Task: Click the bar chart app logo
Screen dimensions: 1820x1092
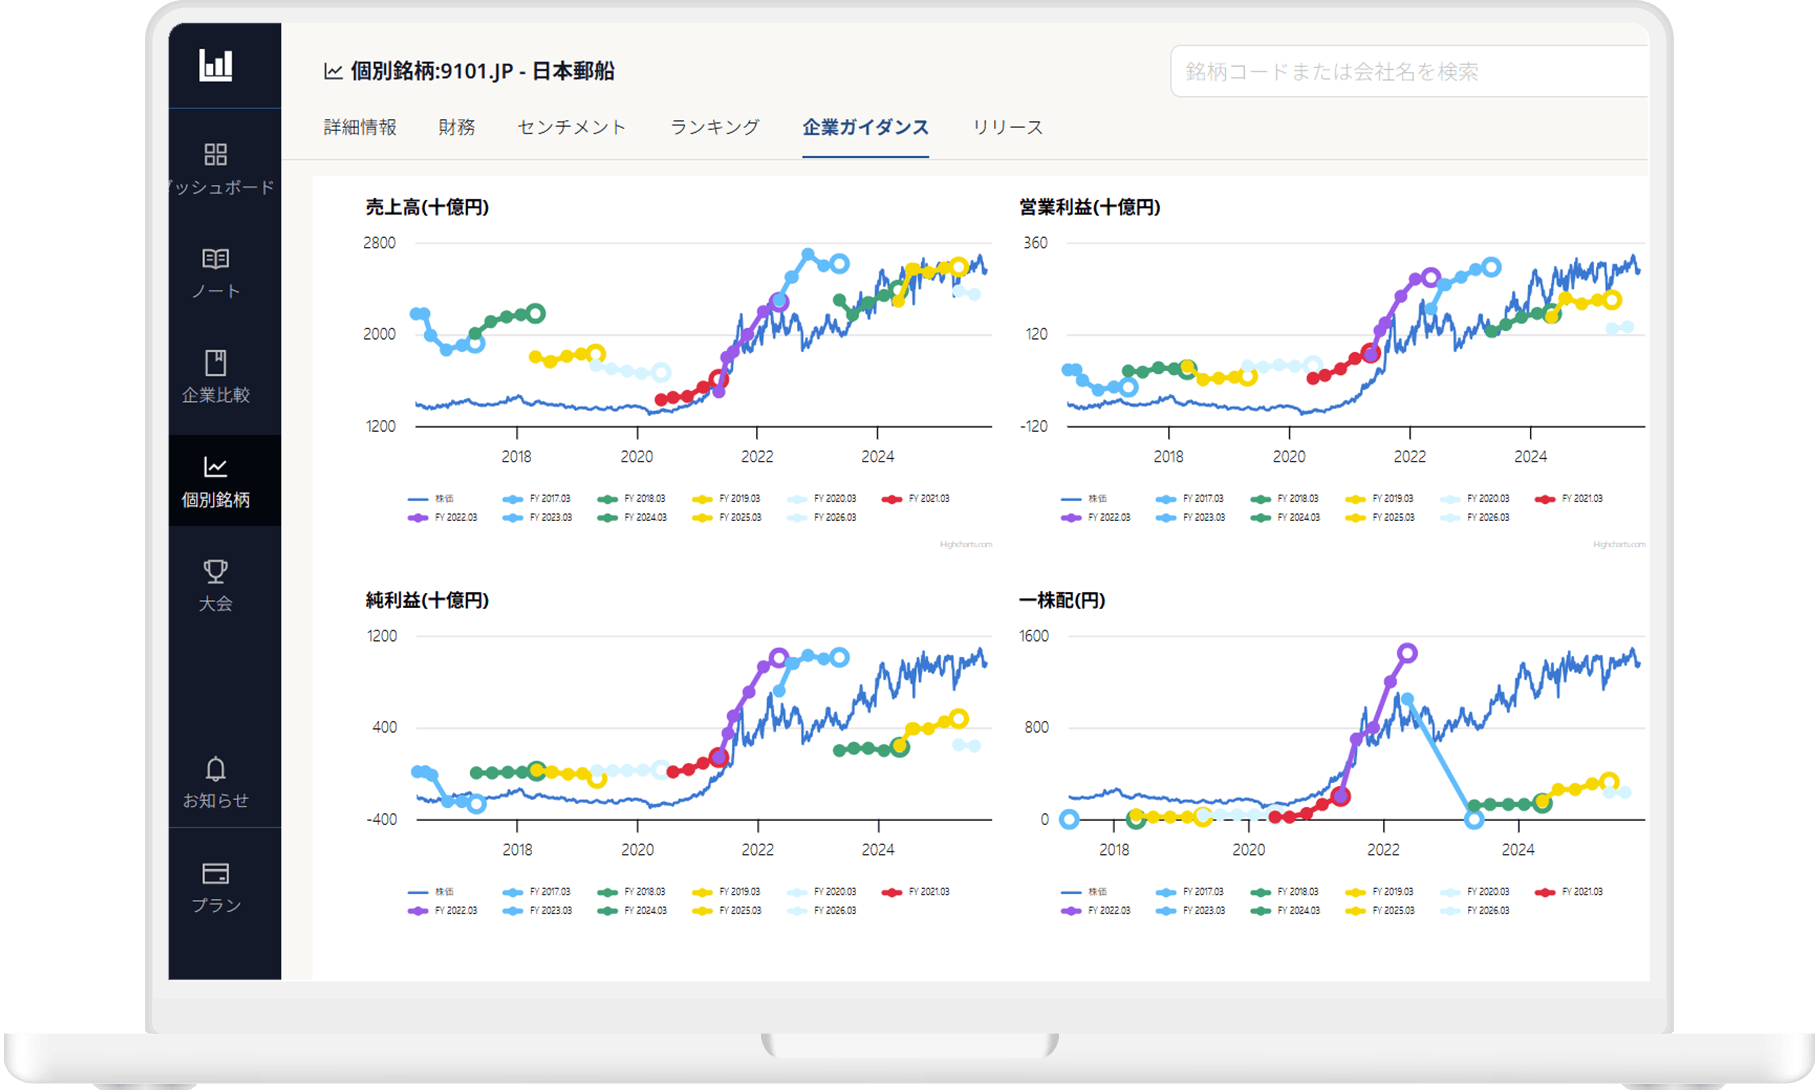Action: 215,66
